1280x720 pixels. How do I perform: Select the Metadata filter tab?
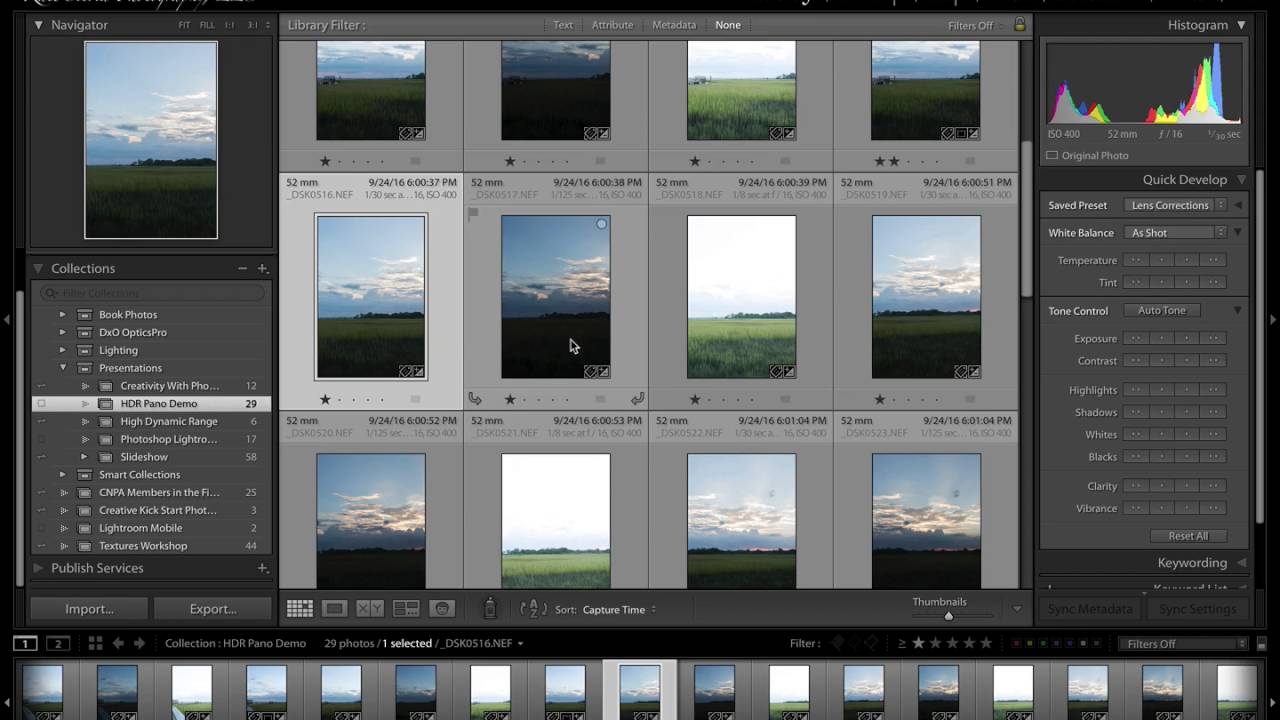(x=674, y=25)
